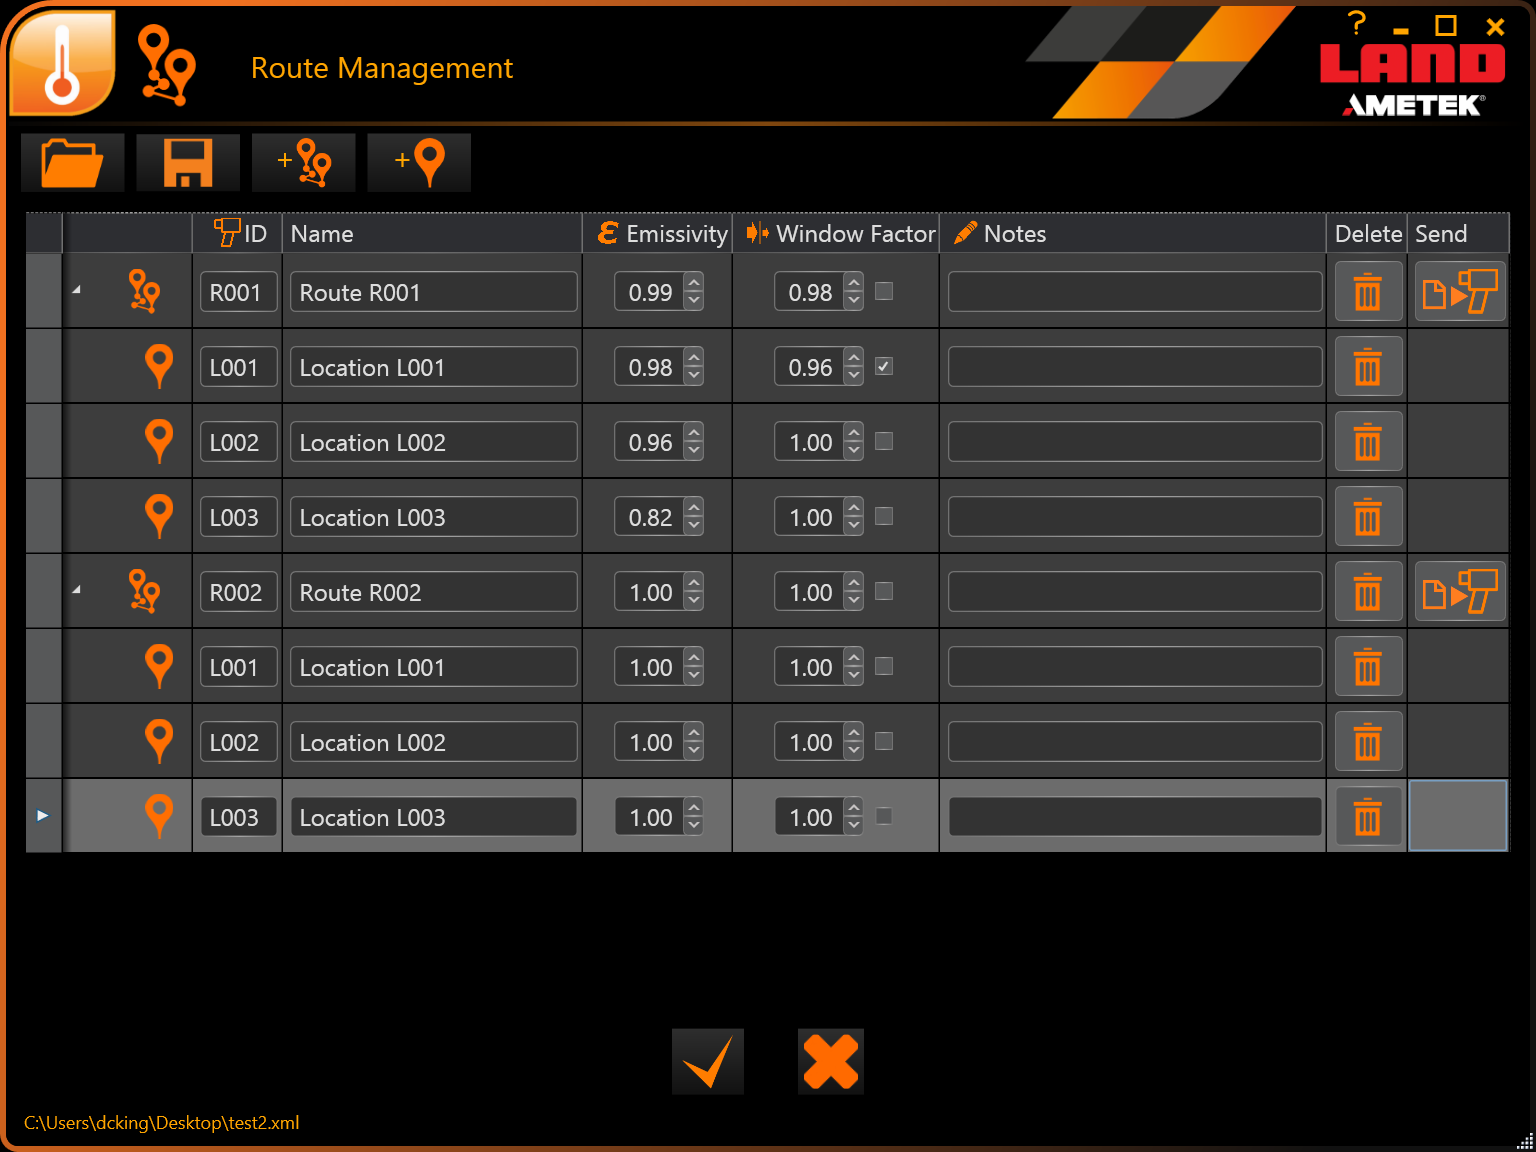Enable Window Factor for Location L003

coord(883,517)
